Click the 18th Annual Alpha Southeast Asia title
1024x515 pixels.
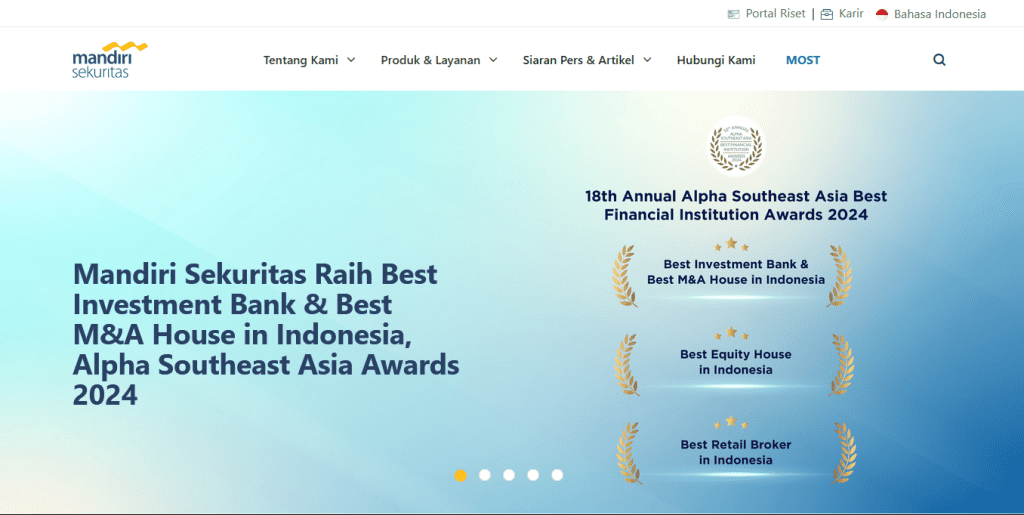pos(736,205)
